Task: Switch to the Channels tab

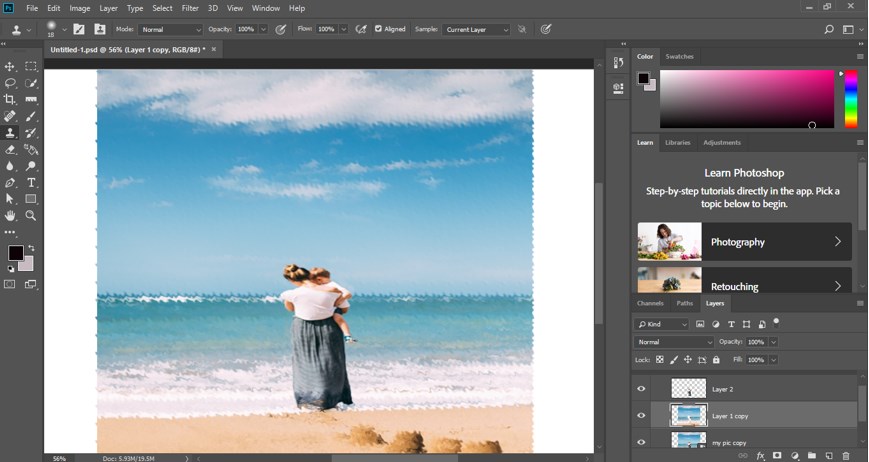Action: [650, 303]
